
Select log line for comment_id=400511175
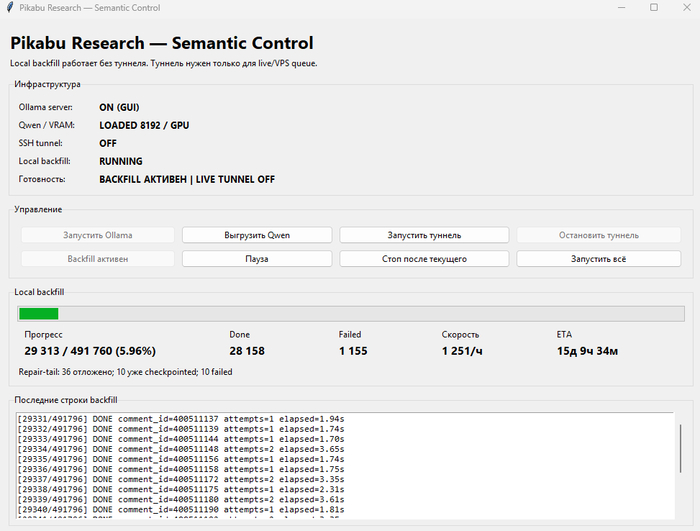(x=181, y=489)
